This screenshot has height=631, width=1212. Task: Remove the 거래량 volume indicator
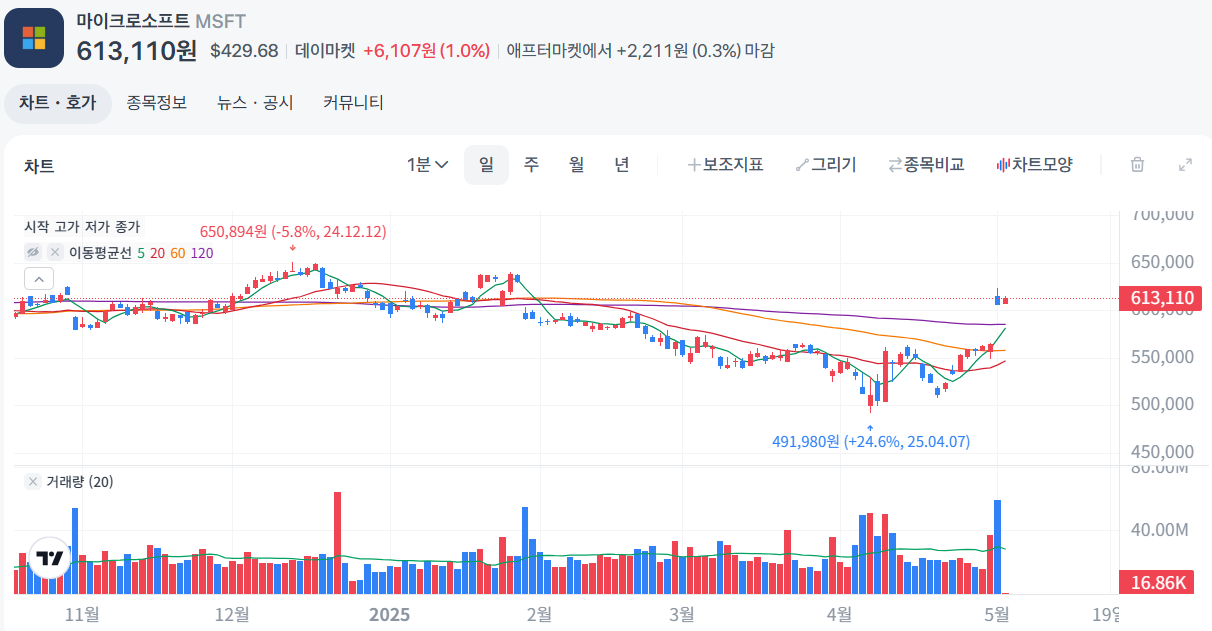coord(31,482)
